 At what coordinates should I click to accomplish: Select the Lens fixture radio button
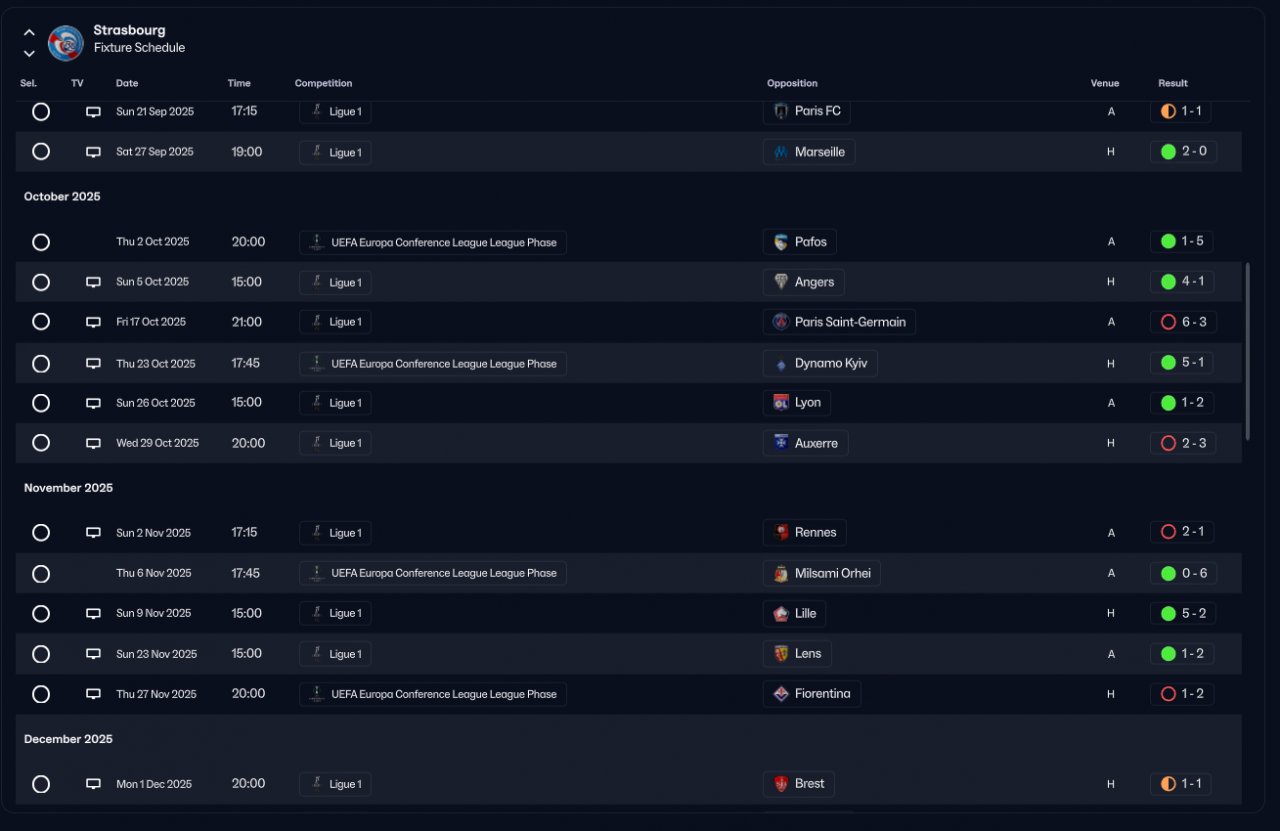pos(41,654)
